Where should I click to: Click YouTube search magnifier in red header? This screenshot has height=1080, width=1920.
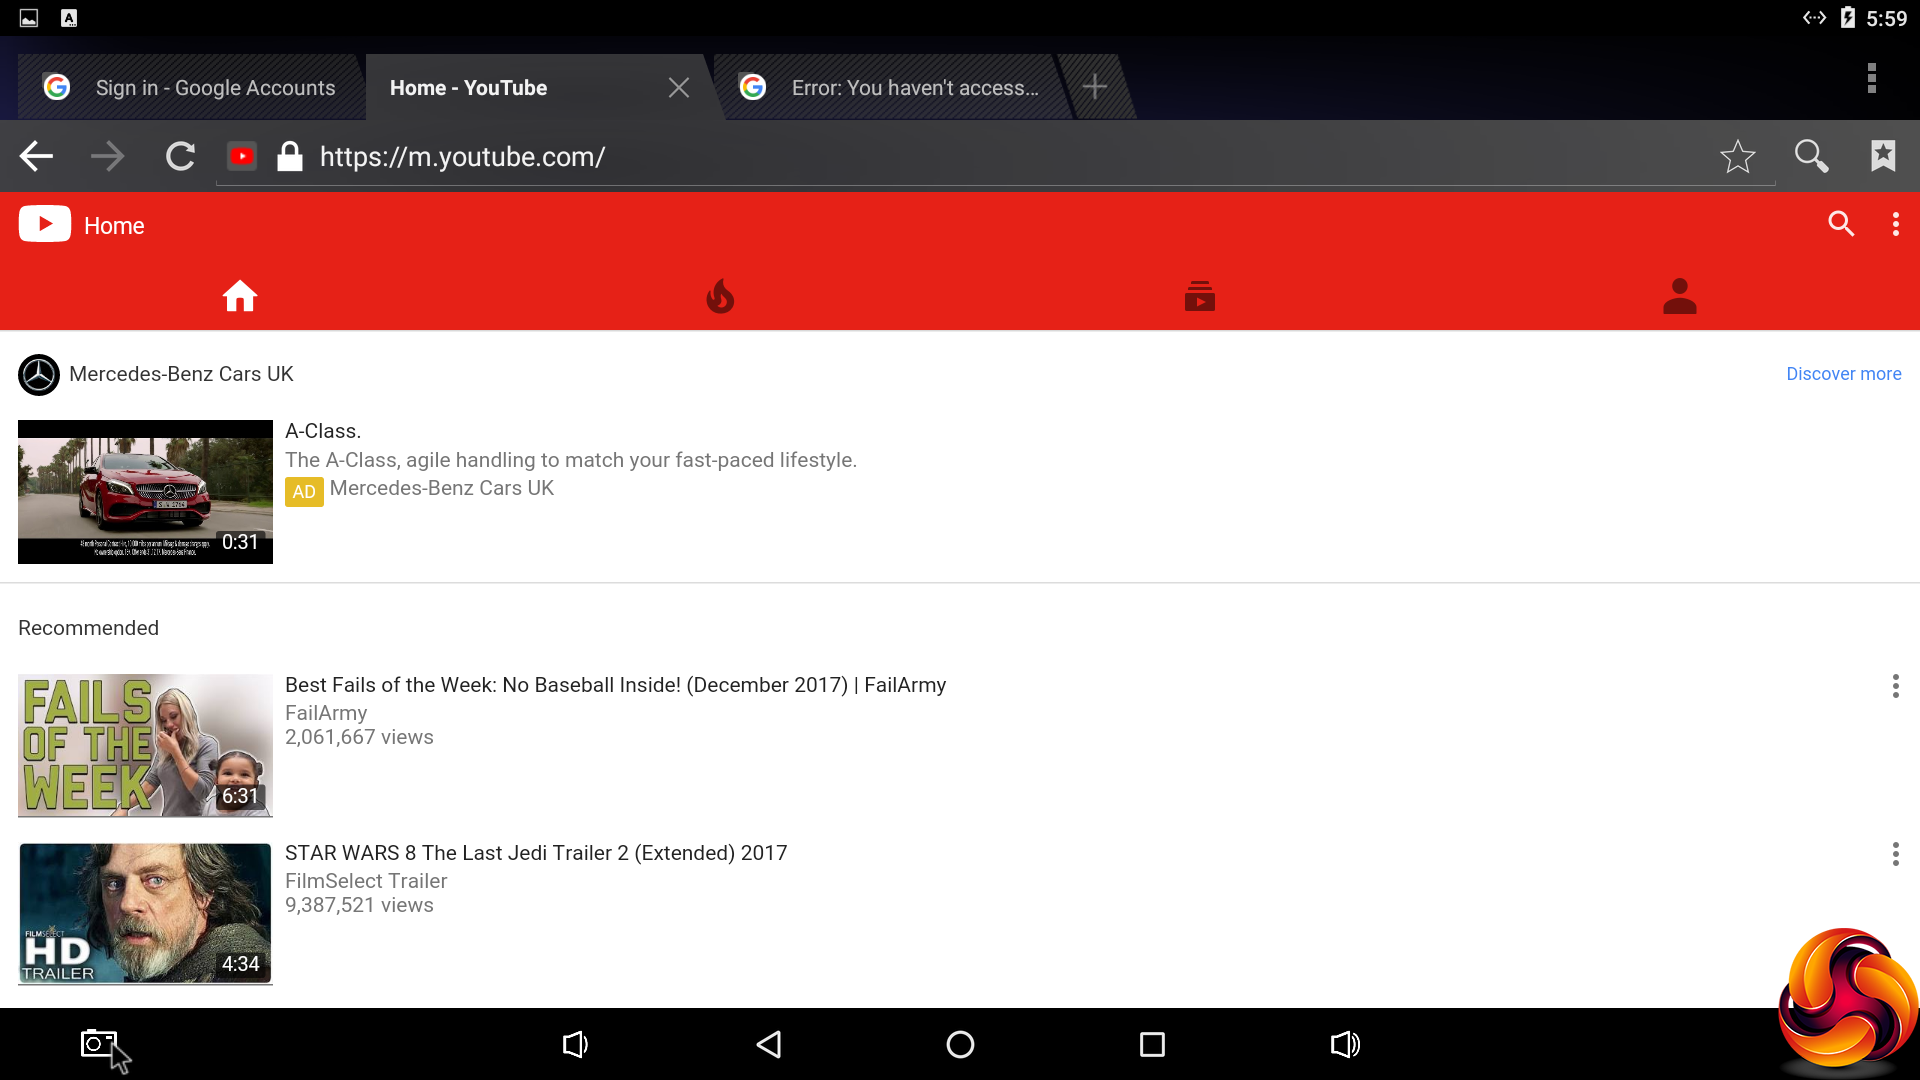tap(1840, 224)
